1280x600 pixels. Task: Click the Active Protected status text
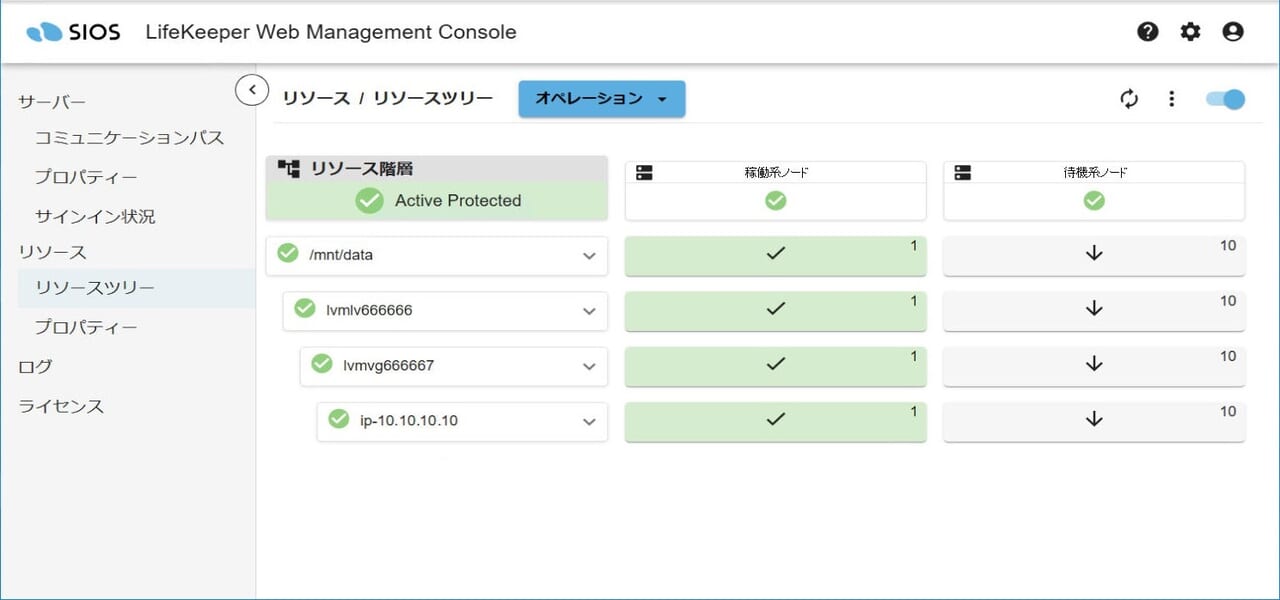point(458,200)
